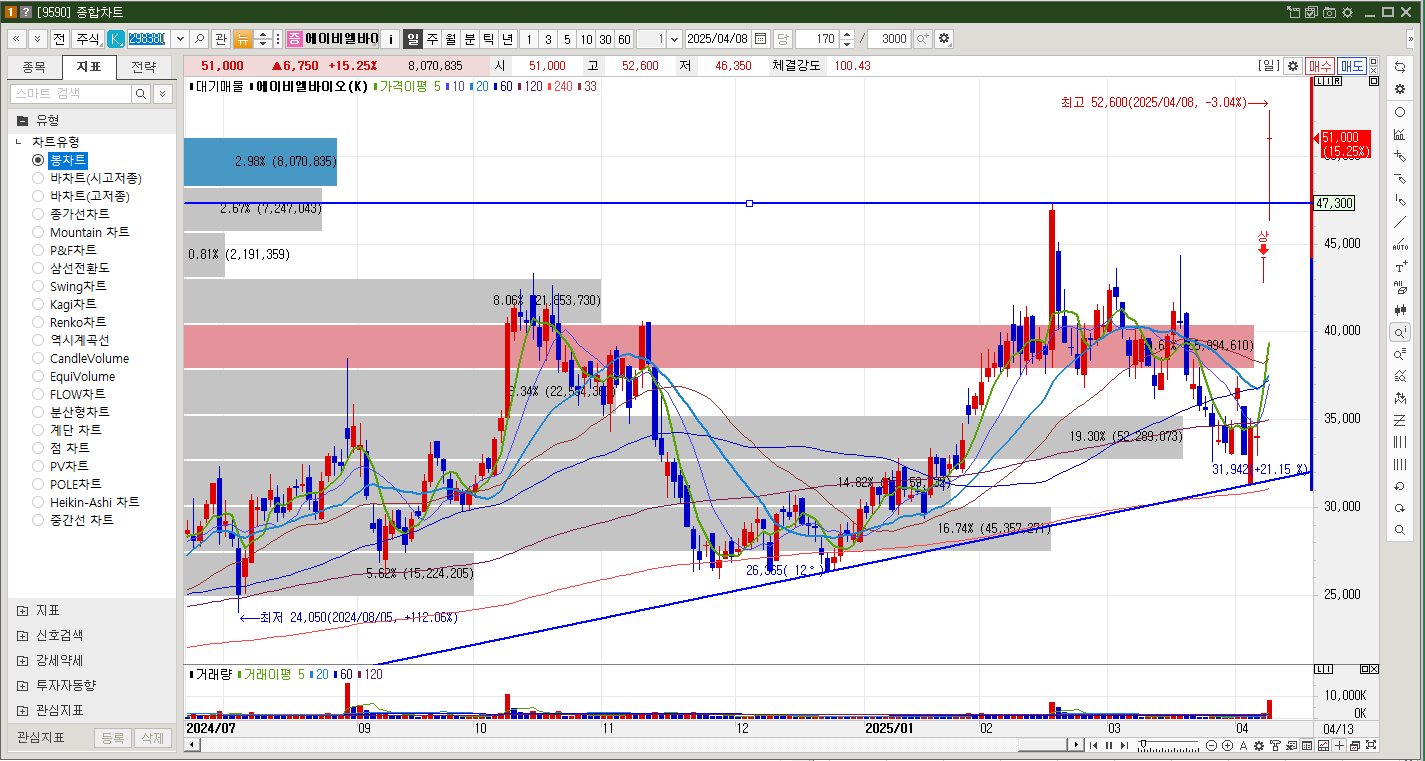
Task: Click the blue 매도 sell button
Action: coord(1353,65)
